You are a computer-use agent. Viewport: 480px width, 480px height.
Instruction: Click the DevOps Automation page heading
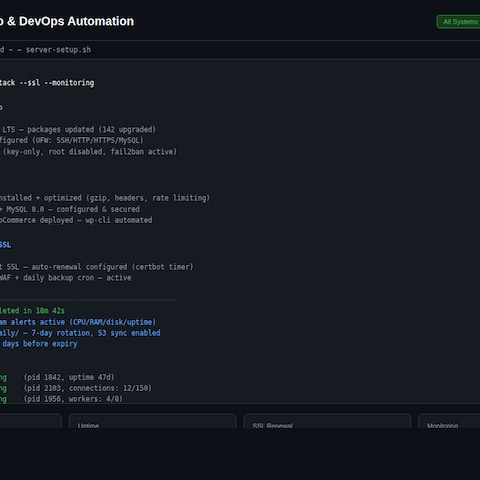[67, 21]
